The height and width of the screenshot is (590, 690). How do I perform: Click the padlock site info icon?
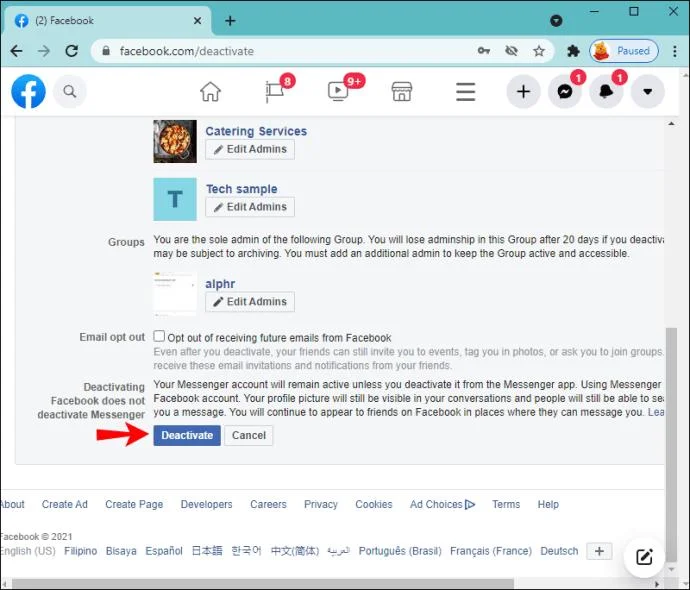coord(106,51)
